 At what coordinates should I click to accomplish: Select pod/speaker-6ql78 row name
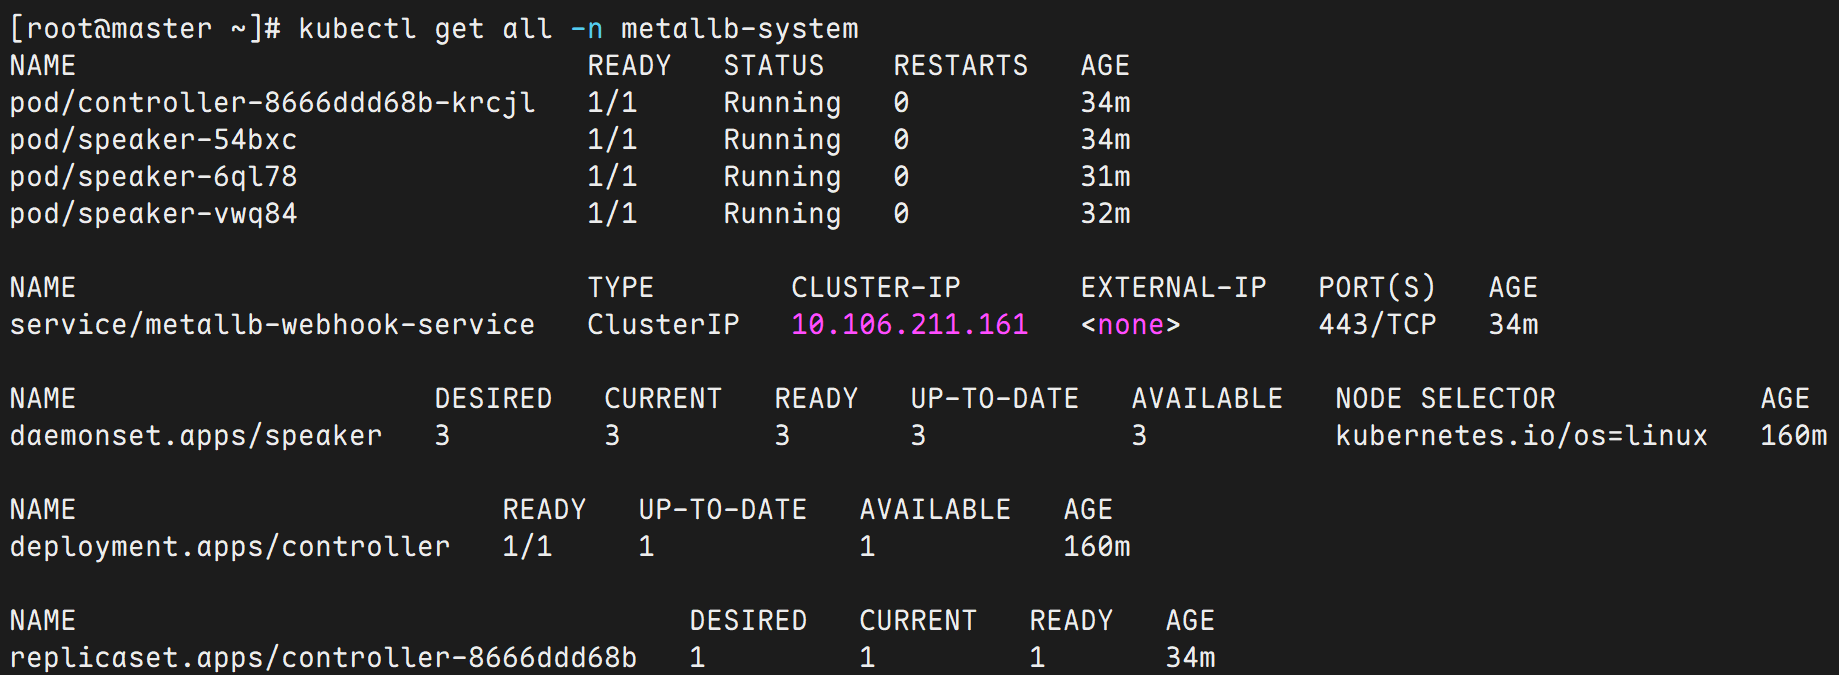pos(153,177)
